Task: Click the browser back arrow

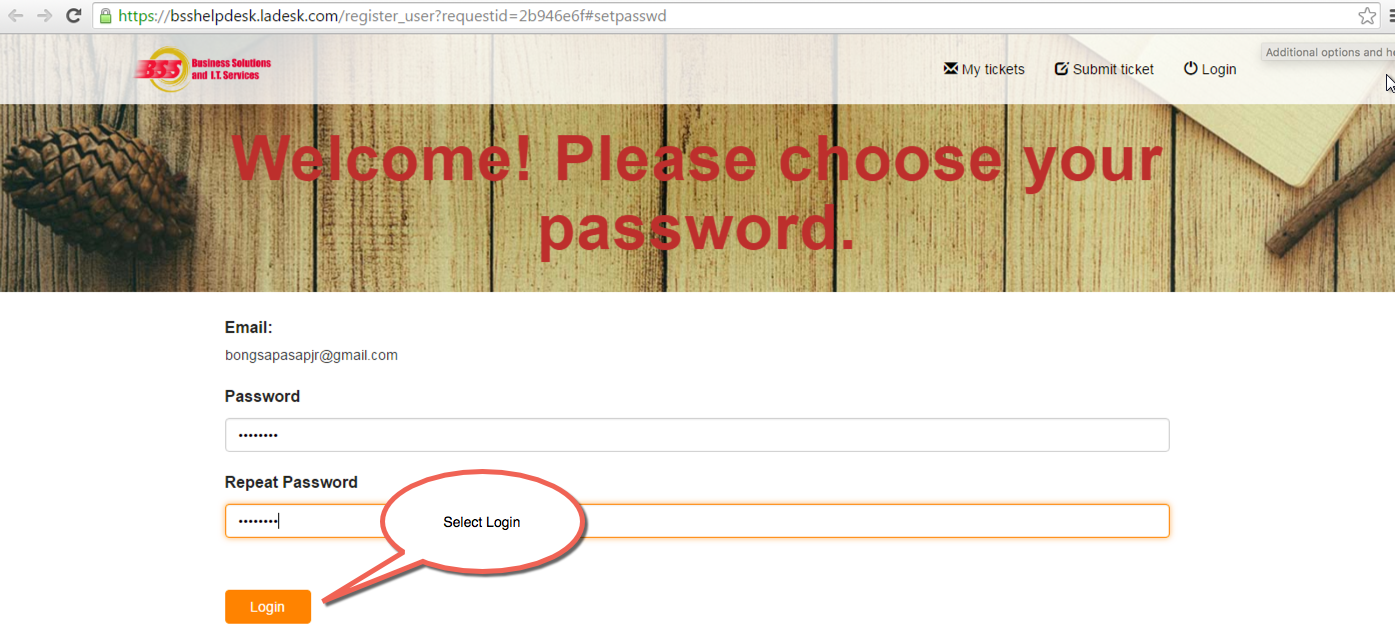Action: (16, 15)
